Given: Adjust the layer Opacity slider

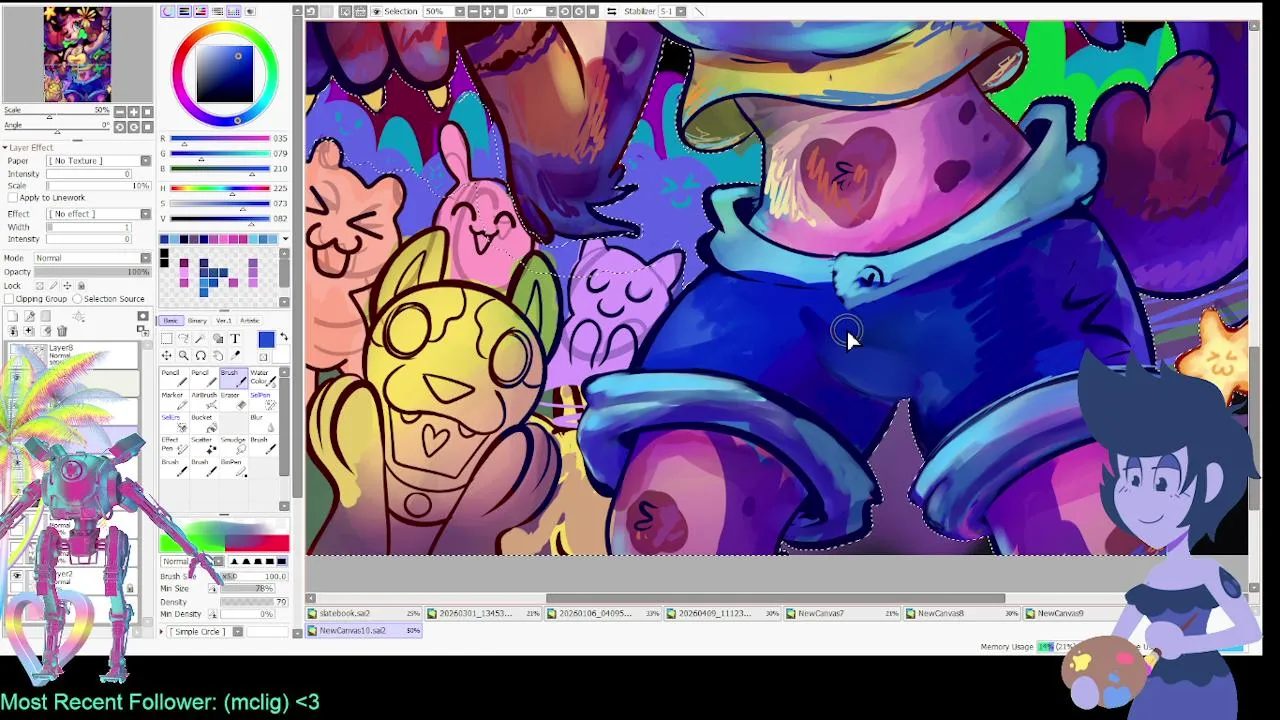Looking at the screenshot, I should click(93, 272).
